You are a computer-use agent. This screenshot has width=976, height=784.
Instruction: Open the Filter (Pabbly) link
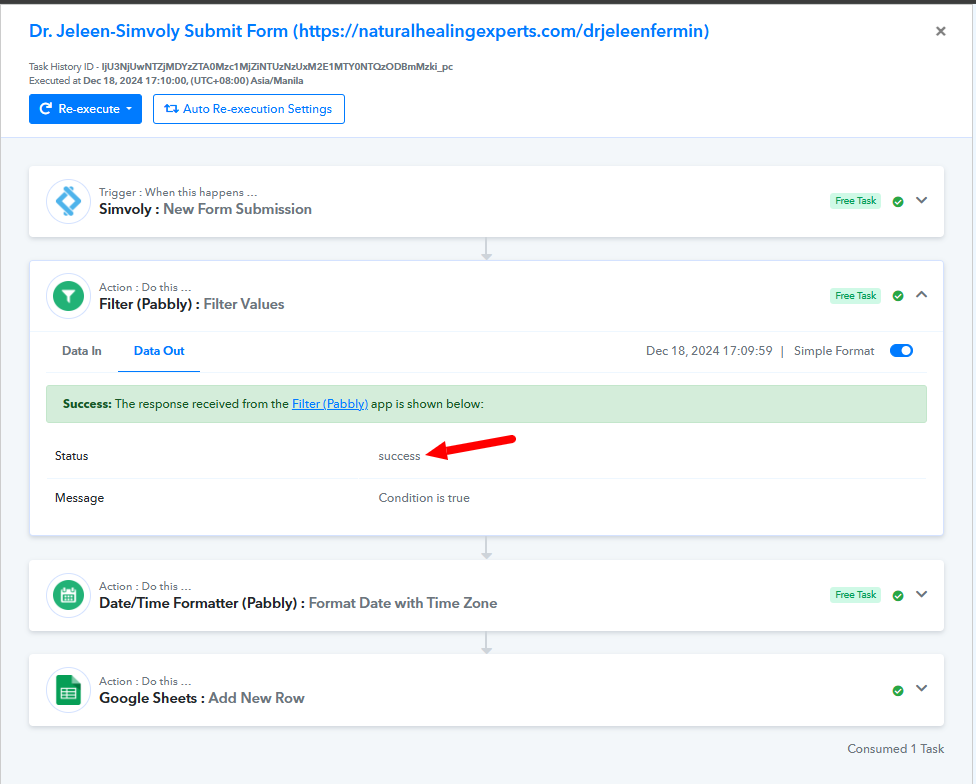click(330, 404)
